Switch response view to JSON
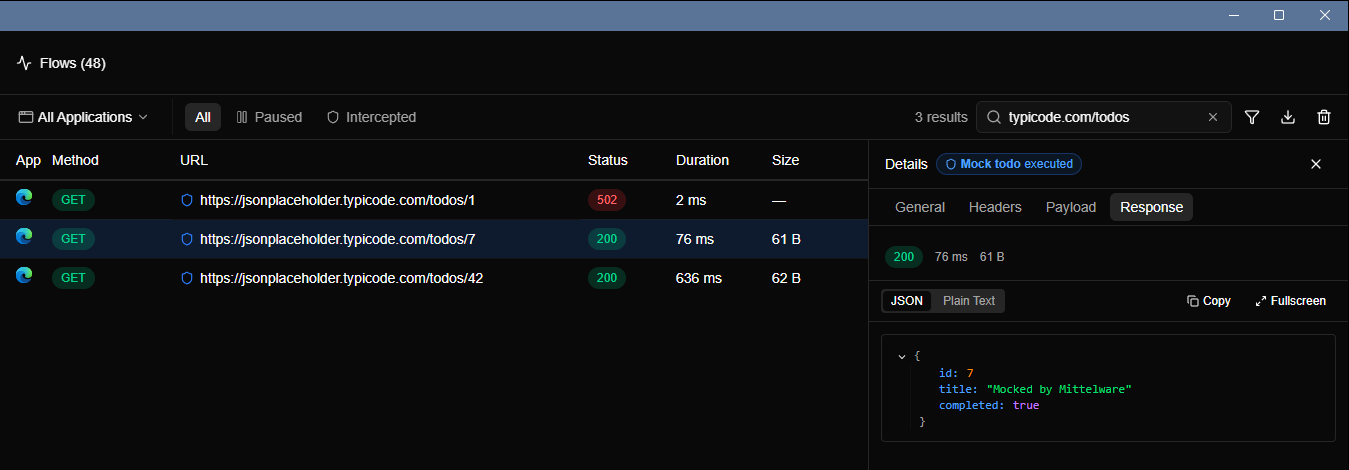 [x=907, y=301]
